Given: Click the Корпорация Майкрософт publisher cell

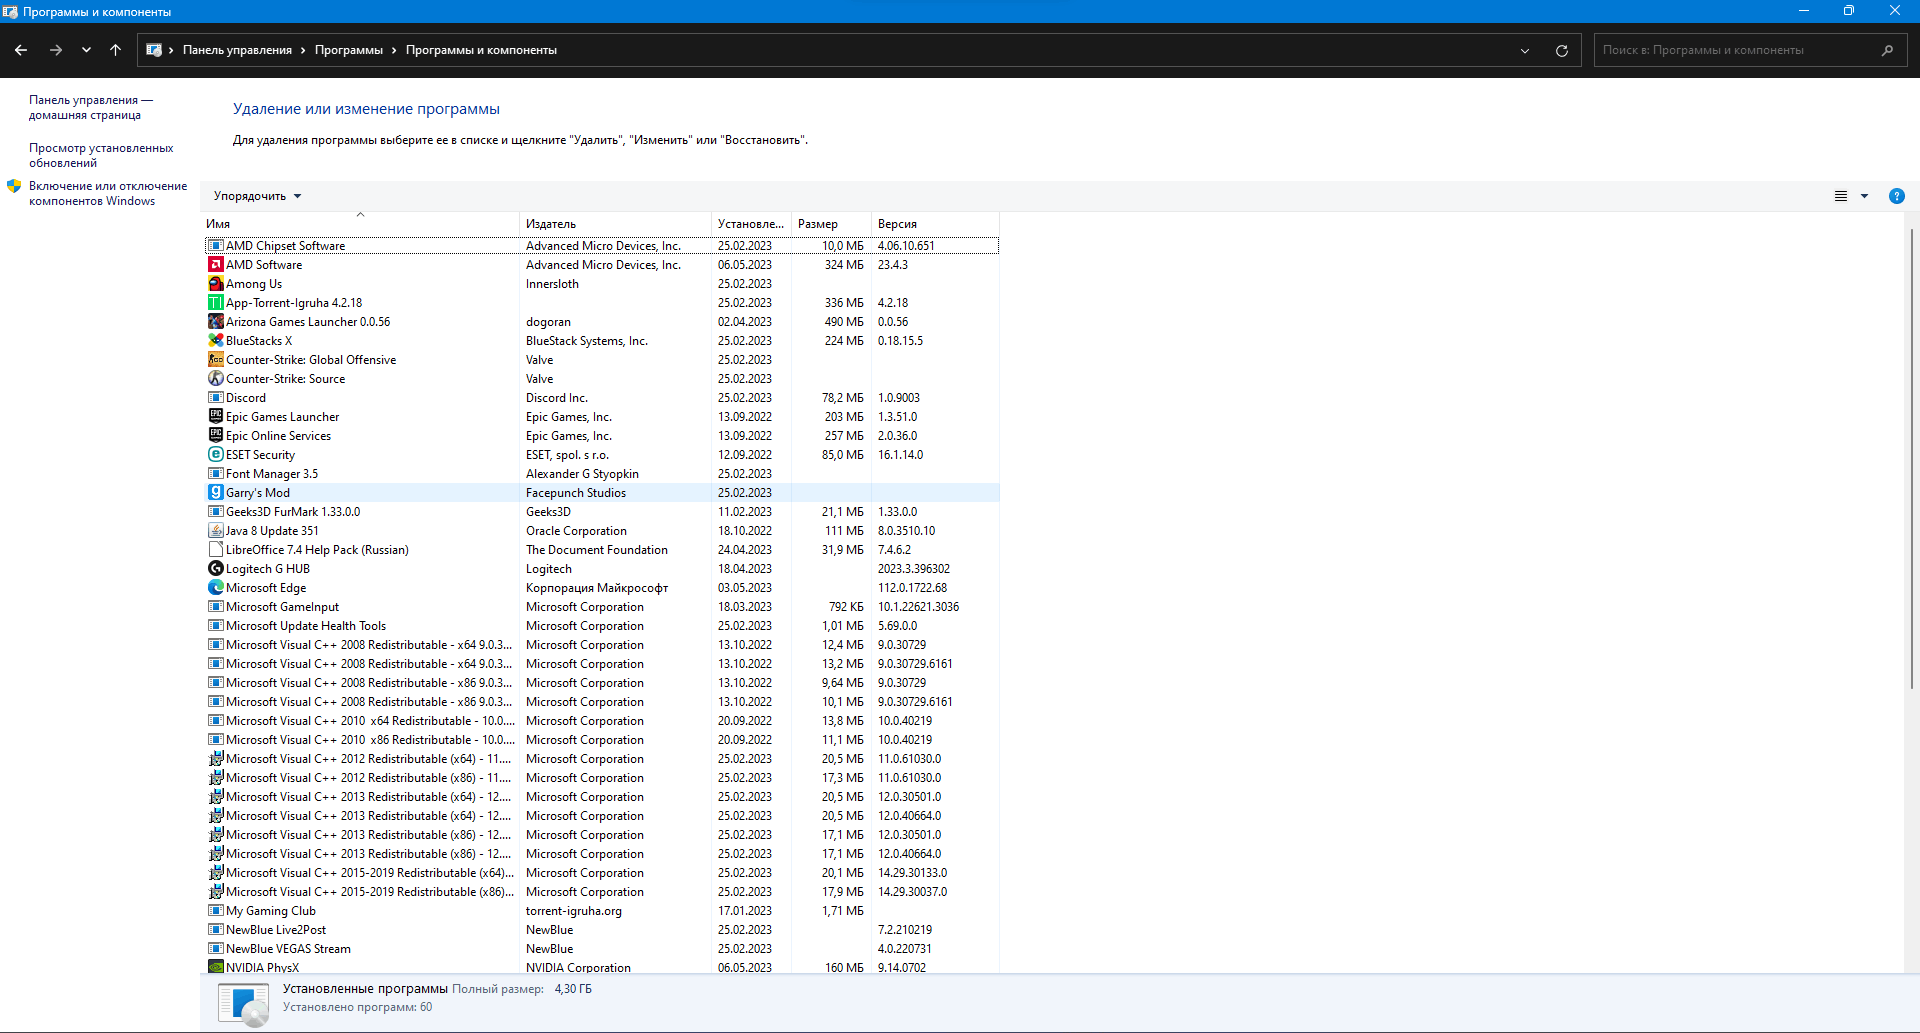Looking at the screenshot, I should pos(597,588).
